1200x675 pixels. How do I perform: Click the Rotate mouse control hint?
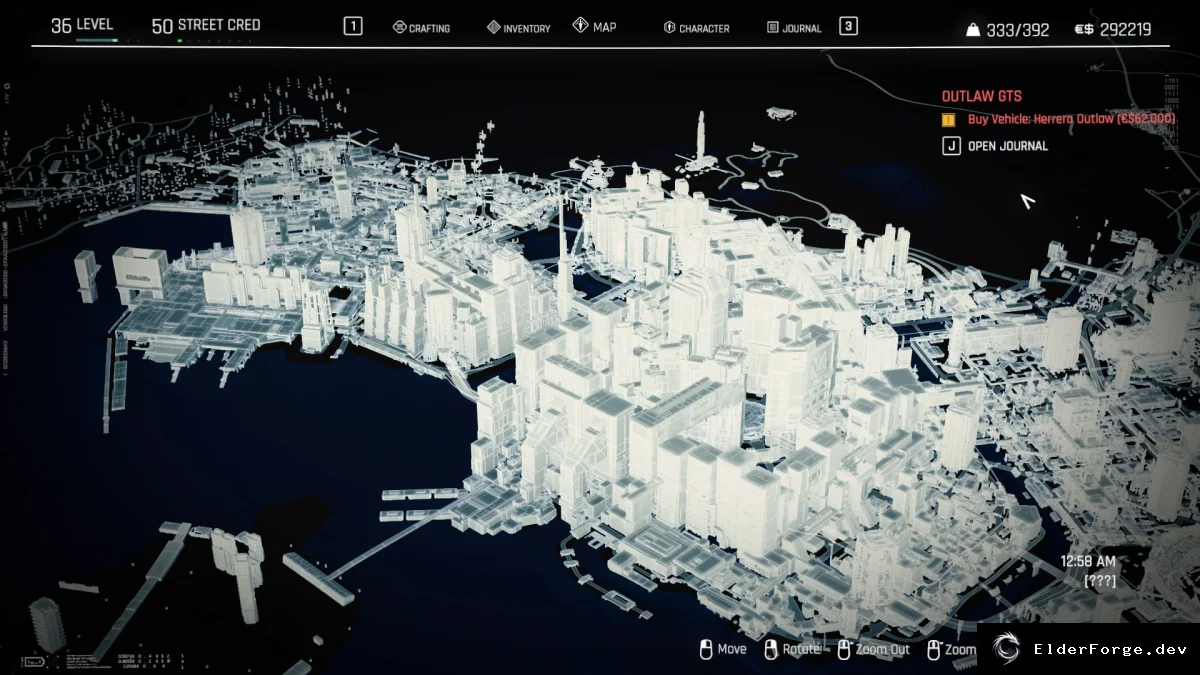pyautogui.click(x=791, y=650)
